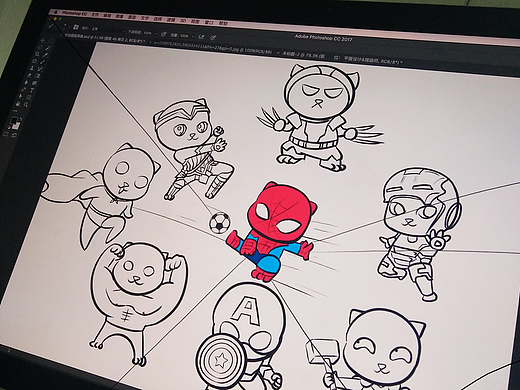520x390 pixels.
Task: Select the Hand tool
Action: pos(18,104)
